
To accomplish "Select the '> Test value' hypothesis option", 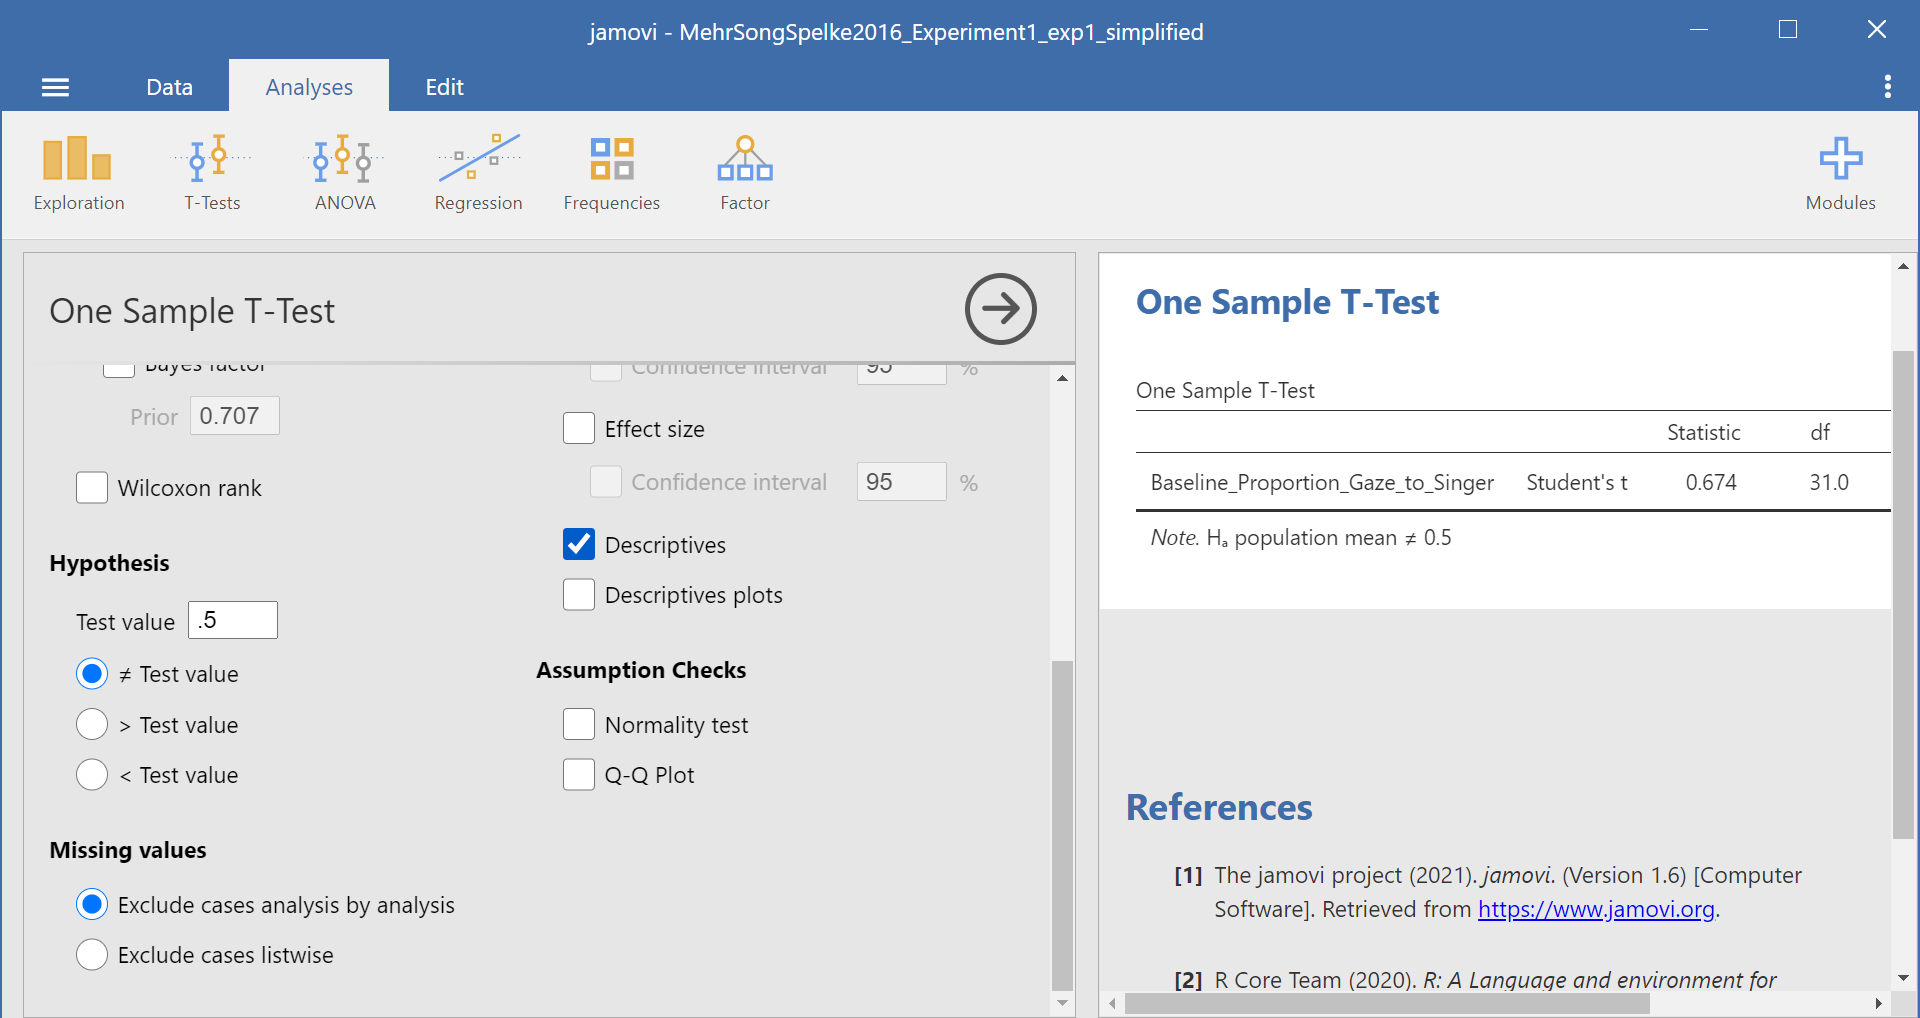I will click(92, 725).
